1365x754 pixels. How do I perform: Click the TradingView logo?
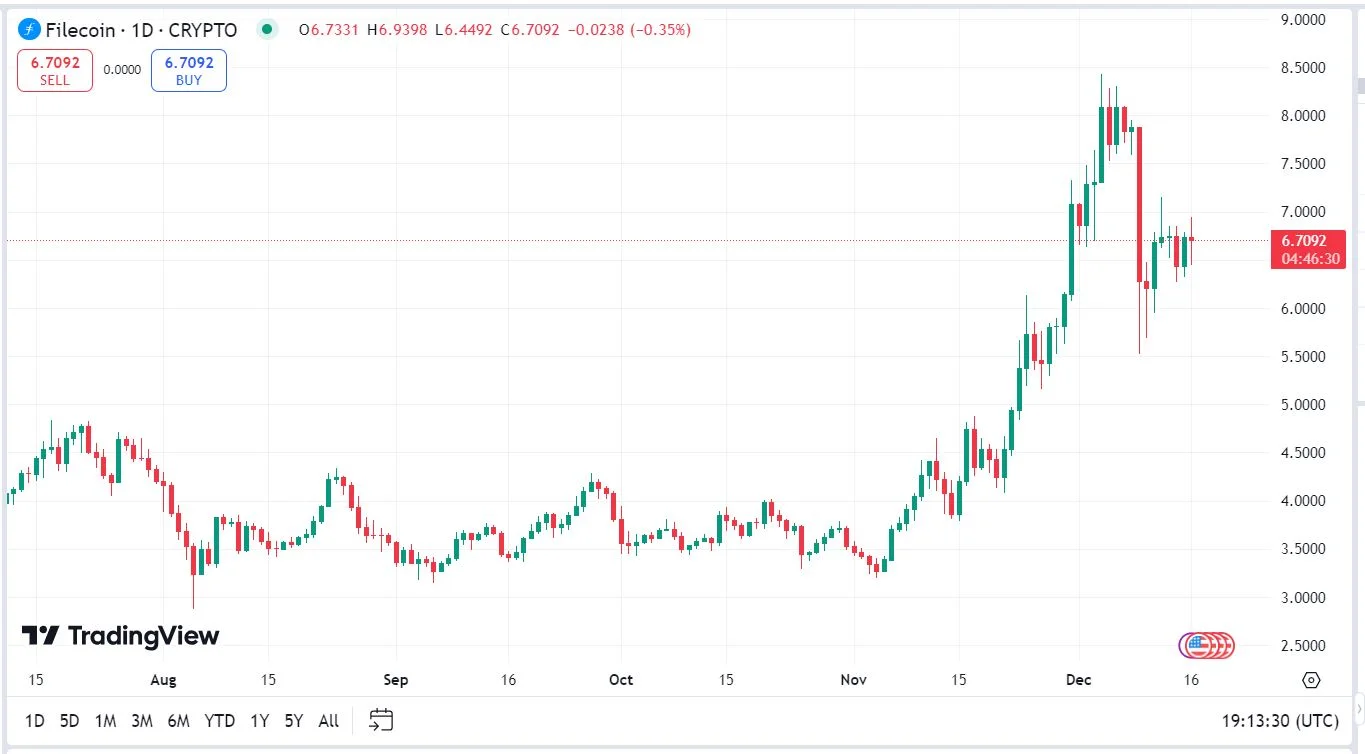[120, 635]
